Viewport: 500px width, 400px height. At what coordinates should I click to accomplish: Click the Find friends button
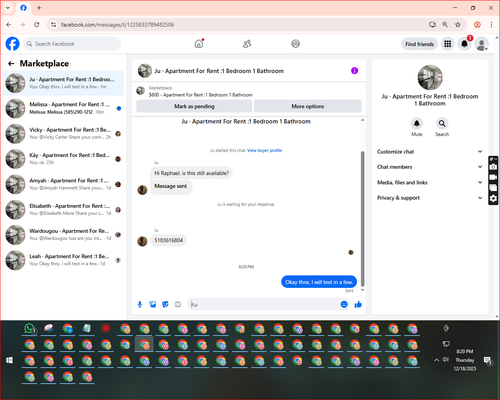(419, 44)
